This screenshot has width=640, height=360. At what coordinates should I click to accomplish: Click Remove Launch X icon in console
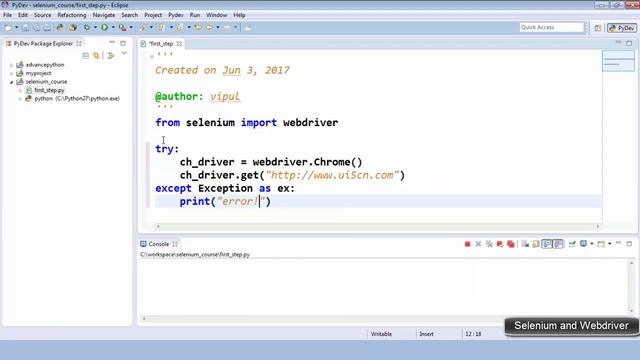point(478,244)
